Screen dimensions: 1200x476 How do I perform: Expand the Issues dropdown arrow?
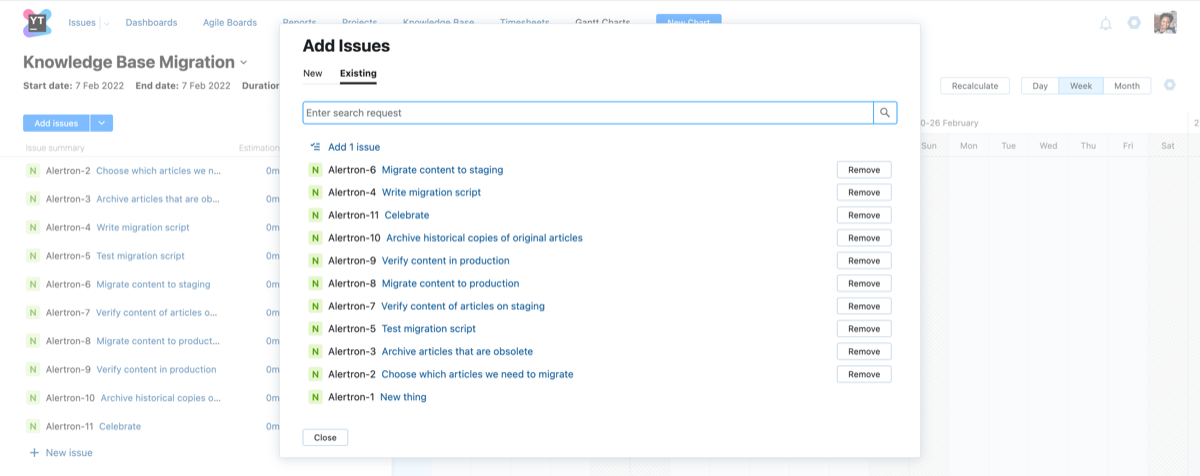(x=106, y=23)
